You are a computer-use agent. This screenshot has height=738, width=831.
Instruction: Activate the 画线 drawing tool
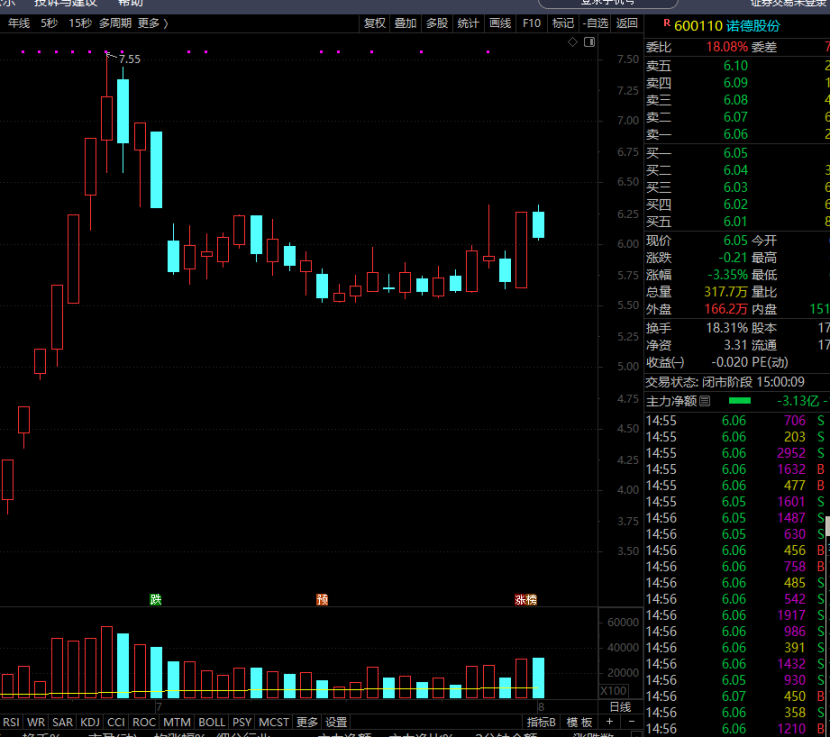500,23
